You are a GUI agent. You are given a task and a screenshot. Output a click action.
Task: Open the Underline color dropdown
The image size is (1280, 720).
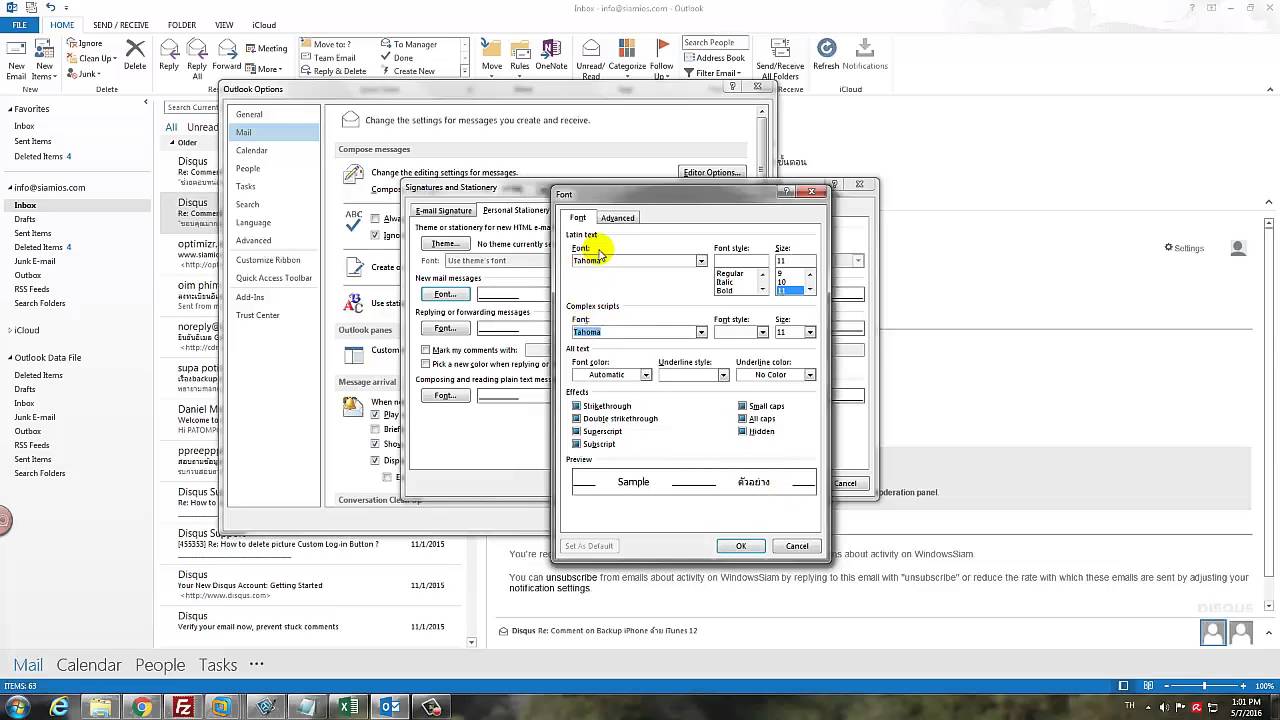[x=810, y=375]
